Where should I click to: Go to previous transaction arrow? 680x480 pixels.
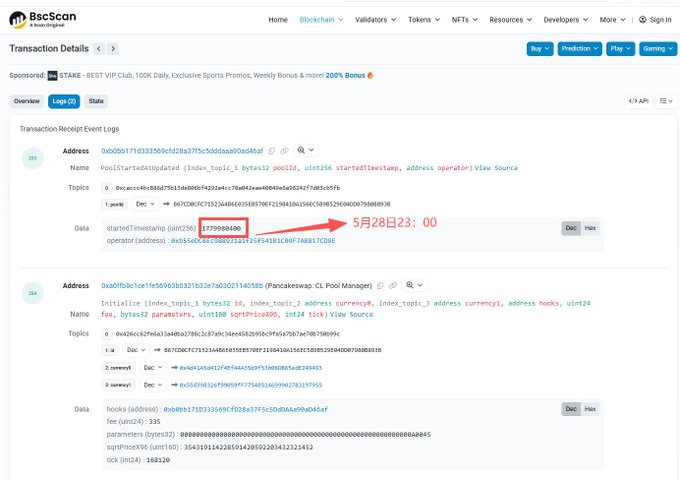(99, 49)
